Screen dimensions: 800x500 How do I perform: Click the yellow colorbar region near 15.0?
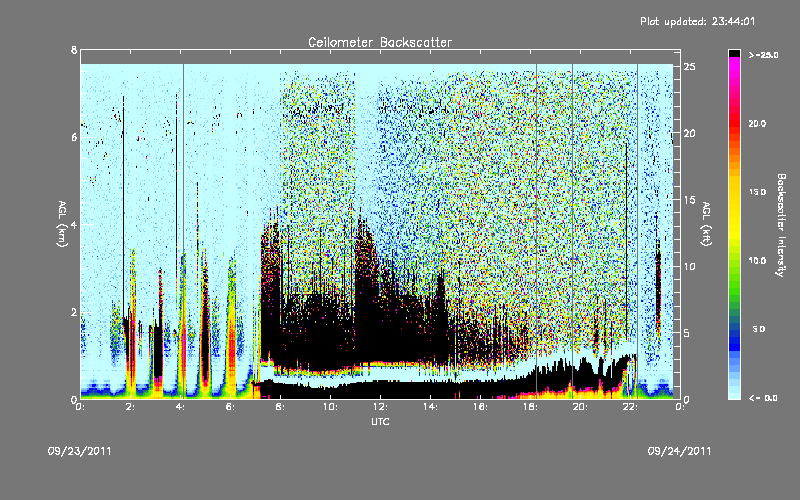pos(734,192)
